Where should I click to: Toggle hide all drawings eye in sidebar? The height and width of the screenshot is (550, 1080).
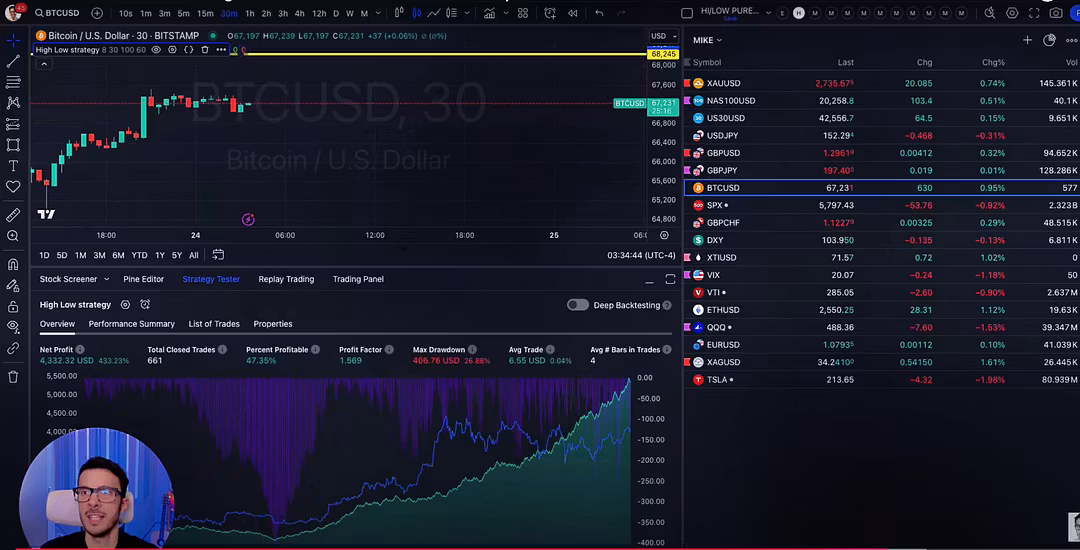[13, 327]
